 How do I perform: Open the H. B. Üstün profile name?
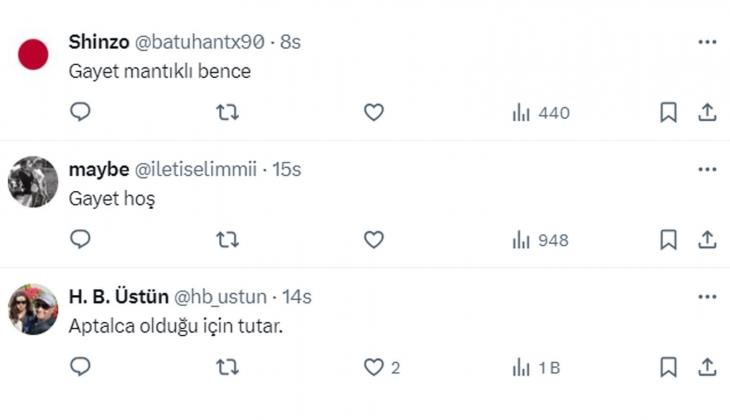(x=118, y=297)
